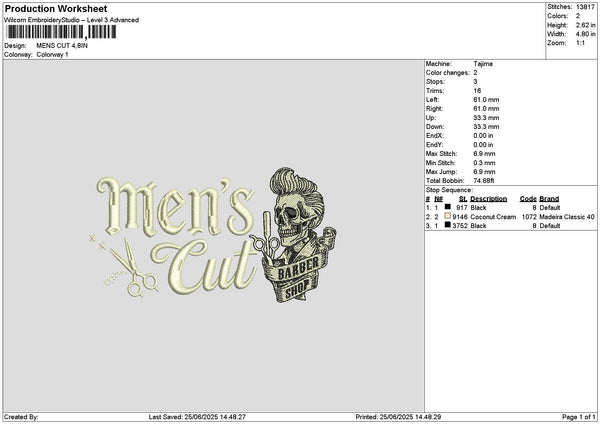Click the Stops value 3
Screen dimensions: 600x424
(475, 82)
